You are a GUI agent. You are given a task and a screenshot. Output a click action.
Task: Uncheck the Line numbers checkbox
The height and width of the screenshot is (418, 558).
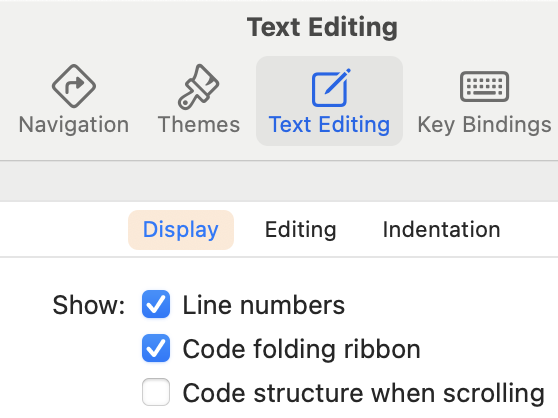click(x=156, y=305)
